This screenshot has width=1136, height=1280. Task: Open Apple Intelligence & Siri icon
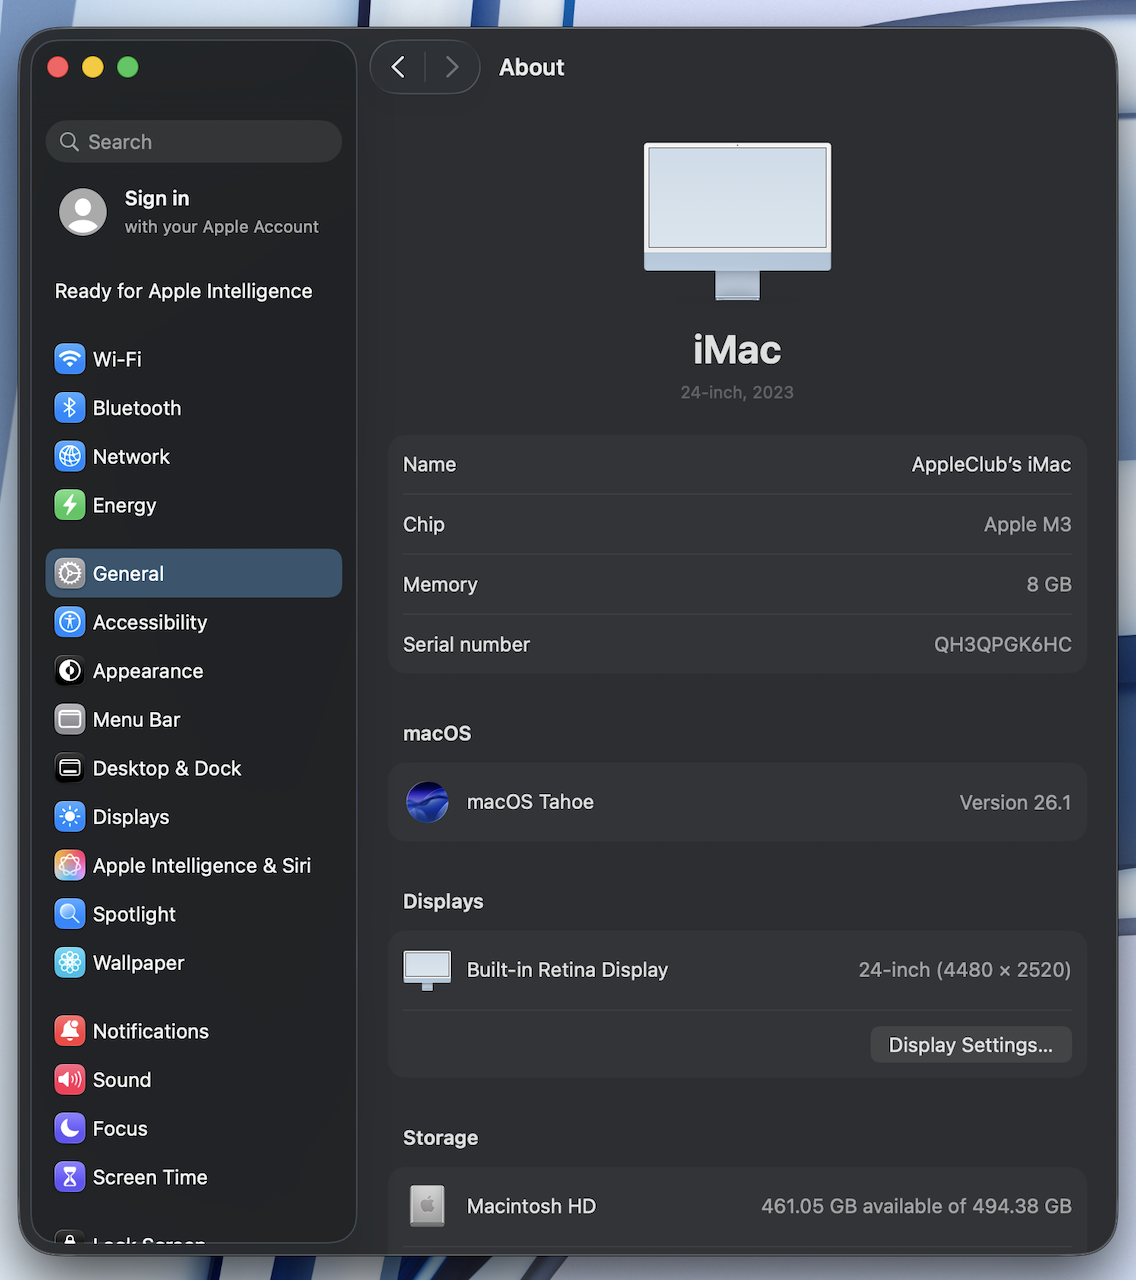point(69,866)
